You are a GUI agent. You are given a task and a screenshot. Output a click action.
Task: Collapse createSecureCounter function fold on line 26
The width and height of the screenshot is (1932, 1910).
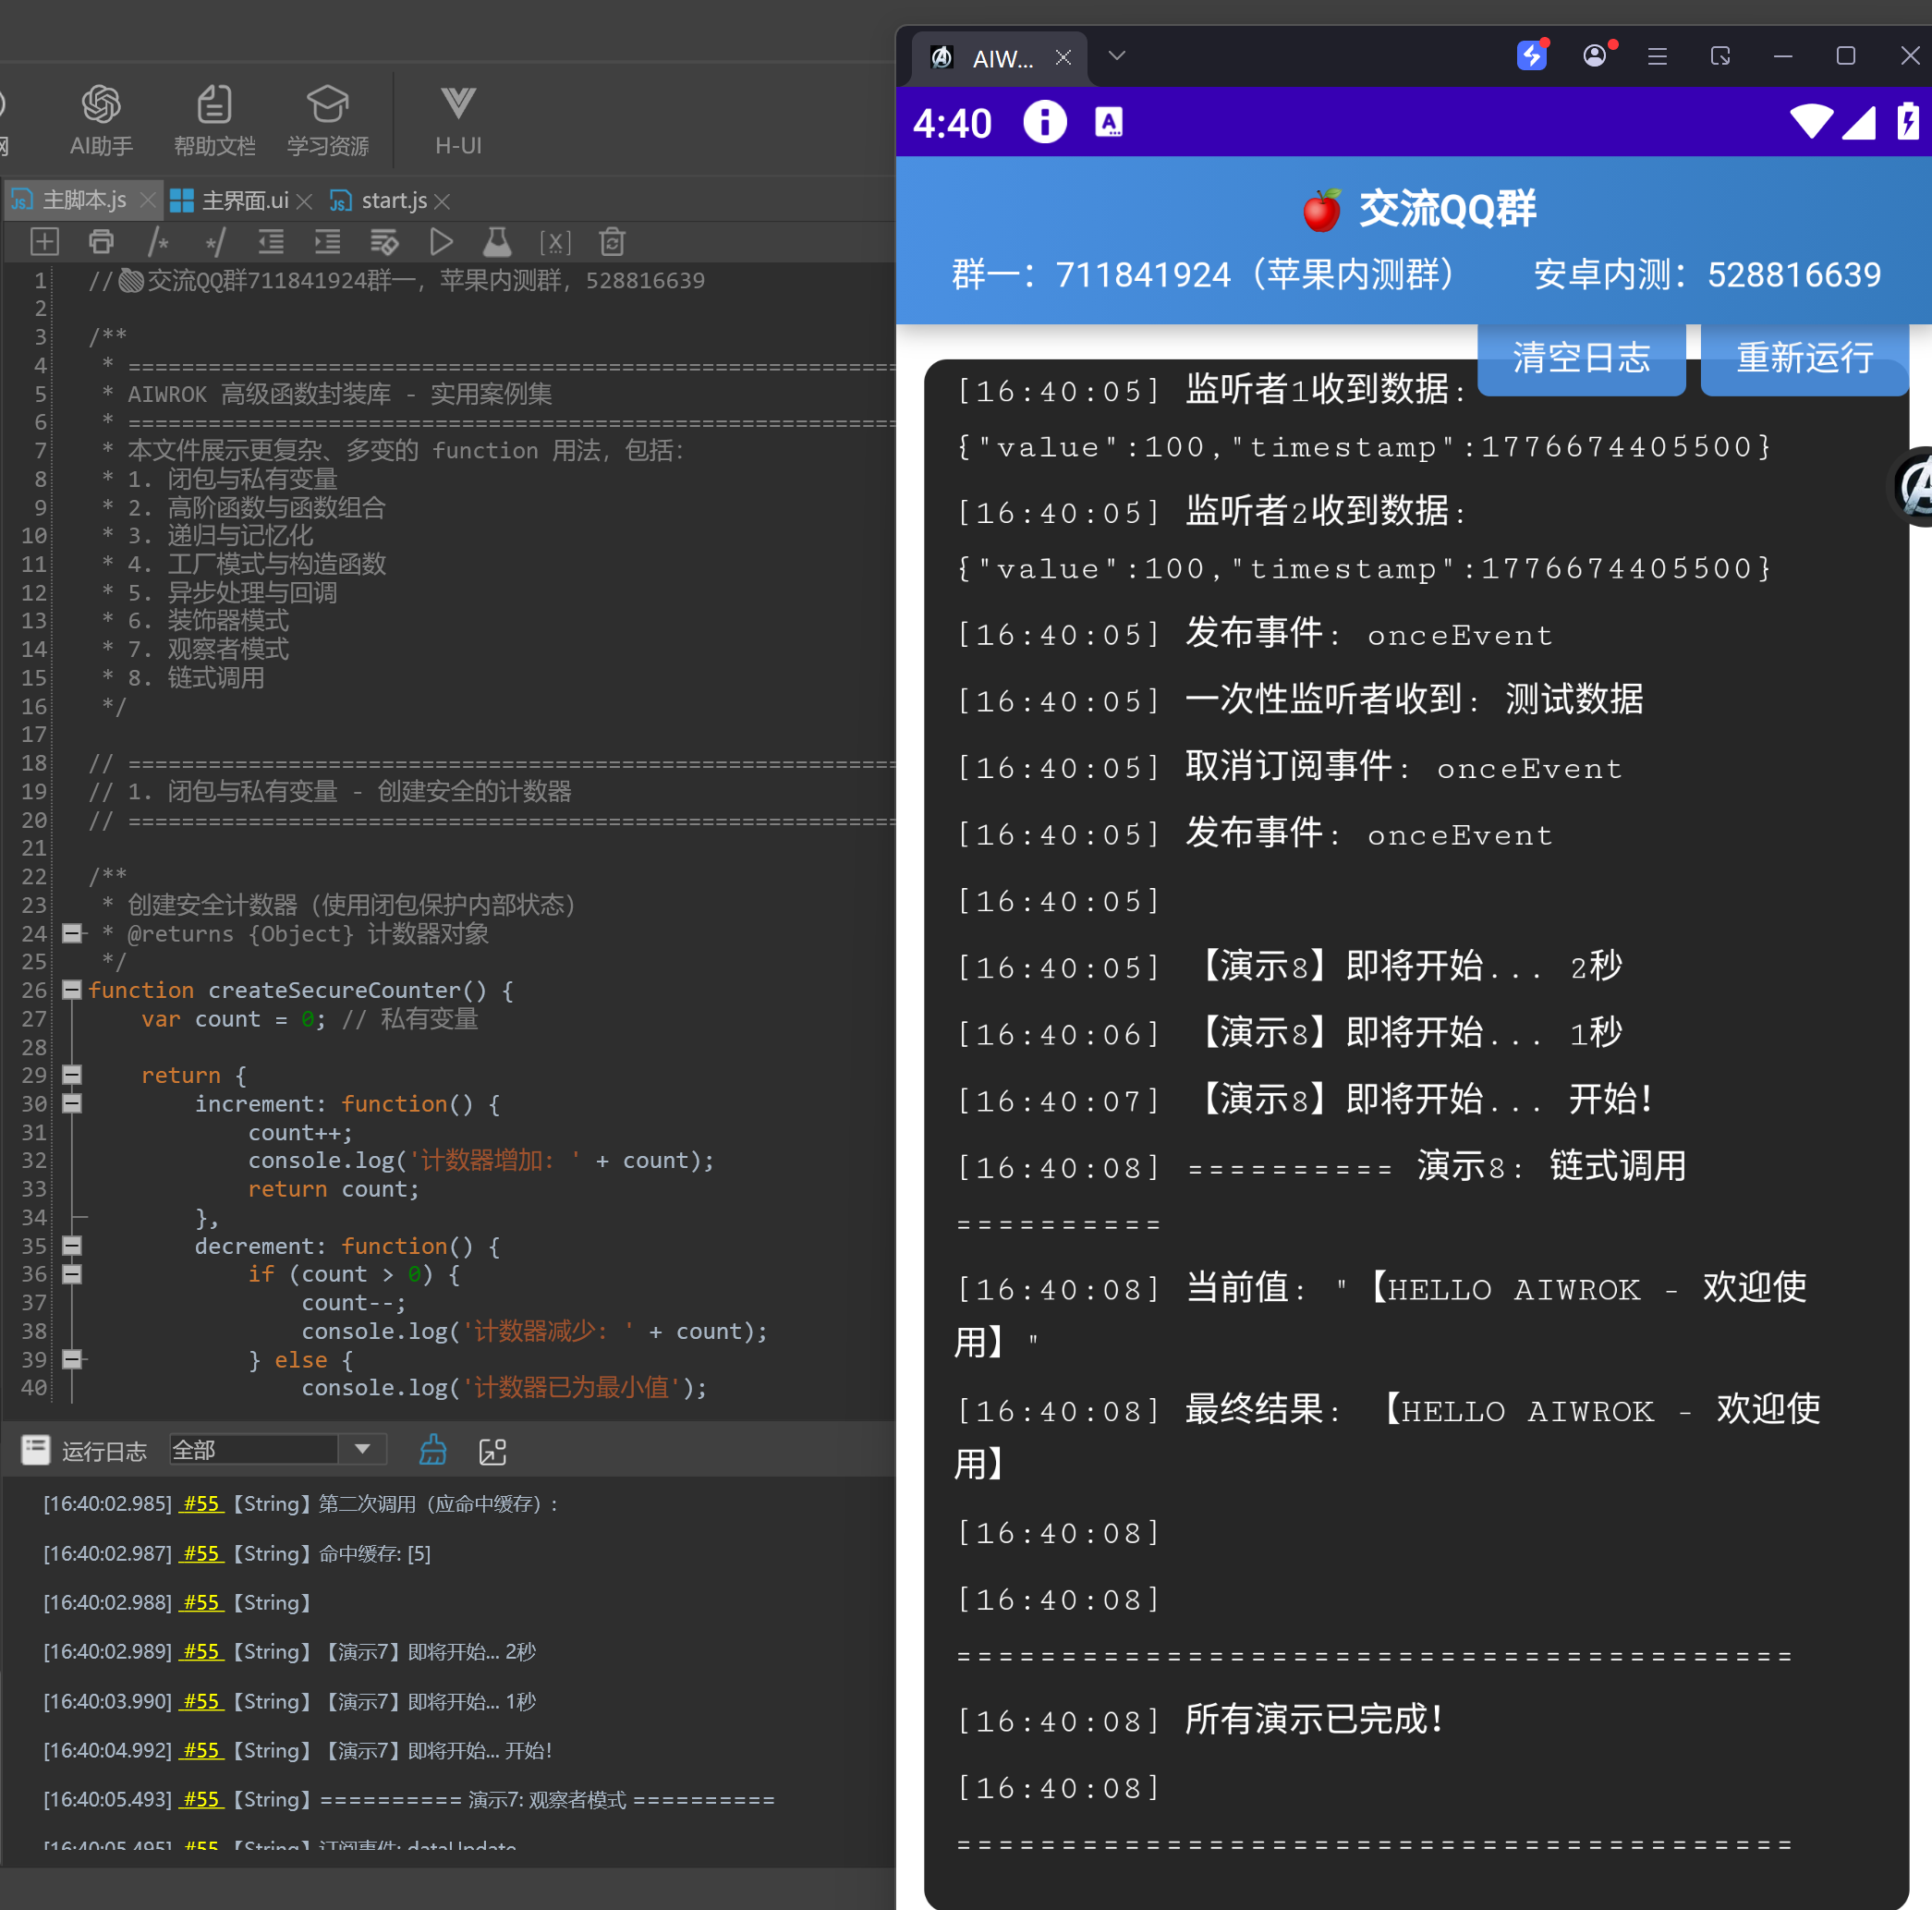(72, 990)
